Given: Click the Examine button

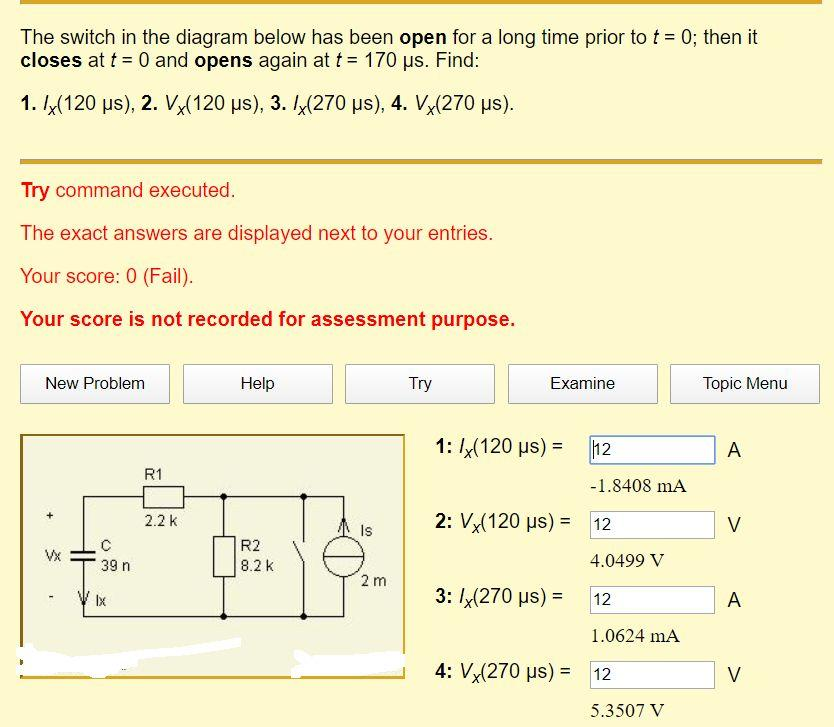Looking at the screenshot, I should (x=583, y=383).
